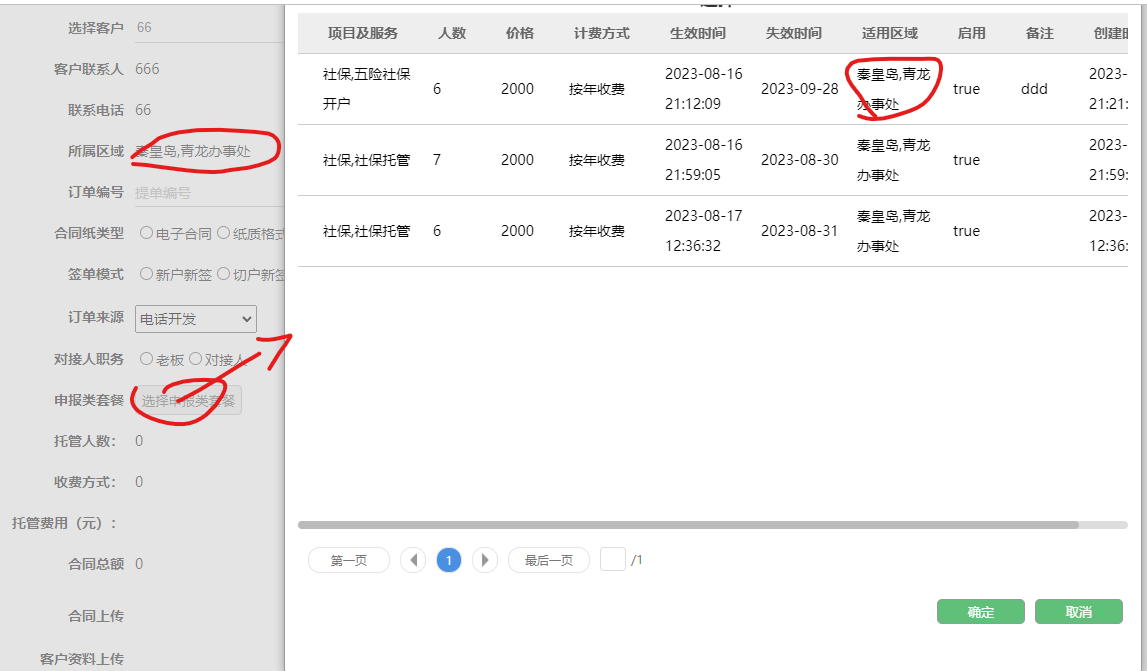
Task: Select page 1 in pagination
Action: point(448,561)
